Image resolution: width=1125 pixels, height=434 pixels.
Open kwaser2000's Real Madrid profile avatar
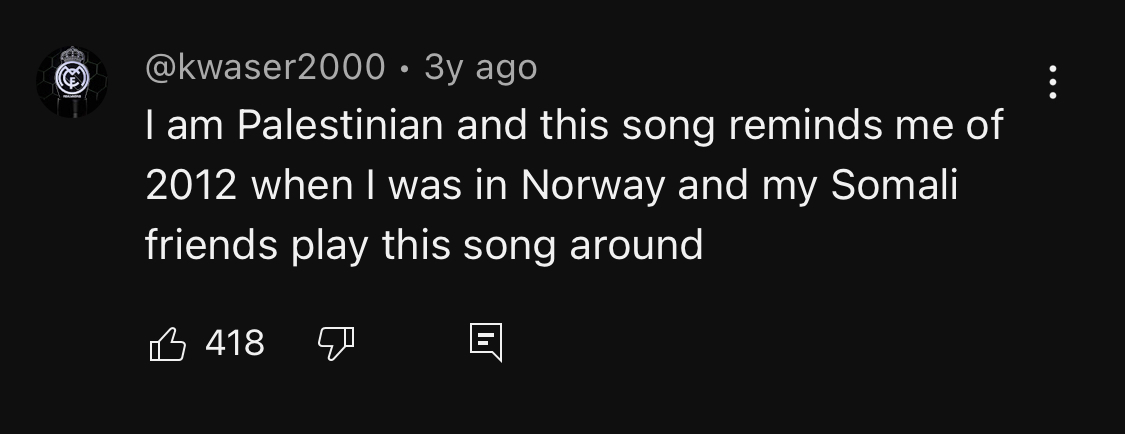(72, 82)
